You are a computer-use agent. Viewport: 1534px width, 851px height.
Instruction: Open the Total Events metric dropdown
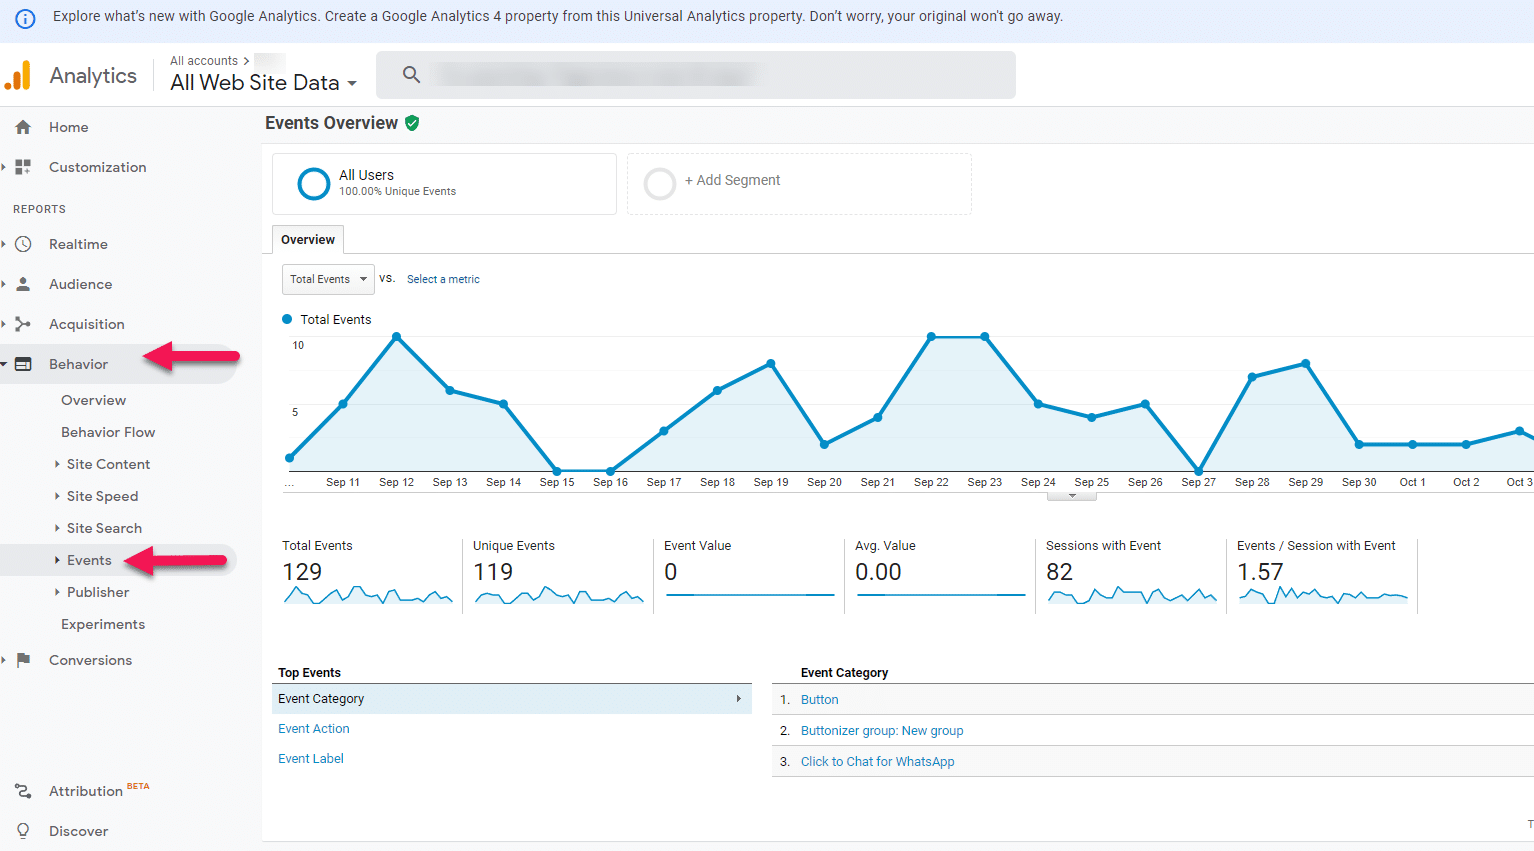328,280
